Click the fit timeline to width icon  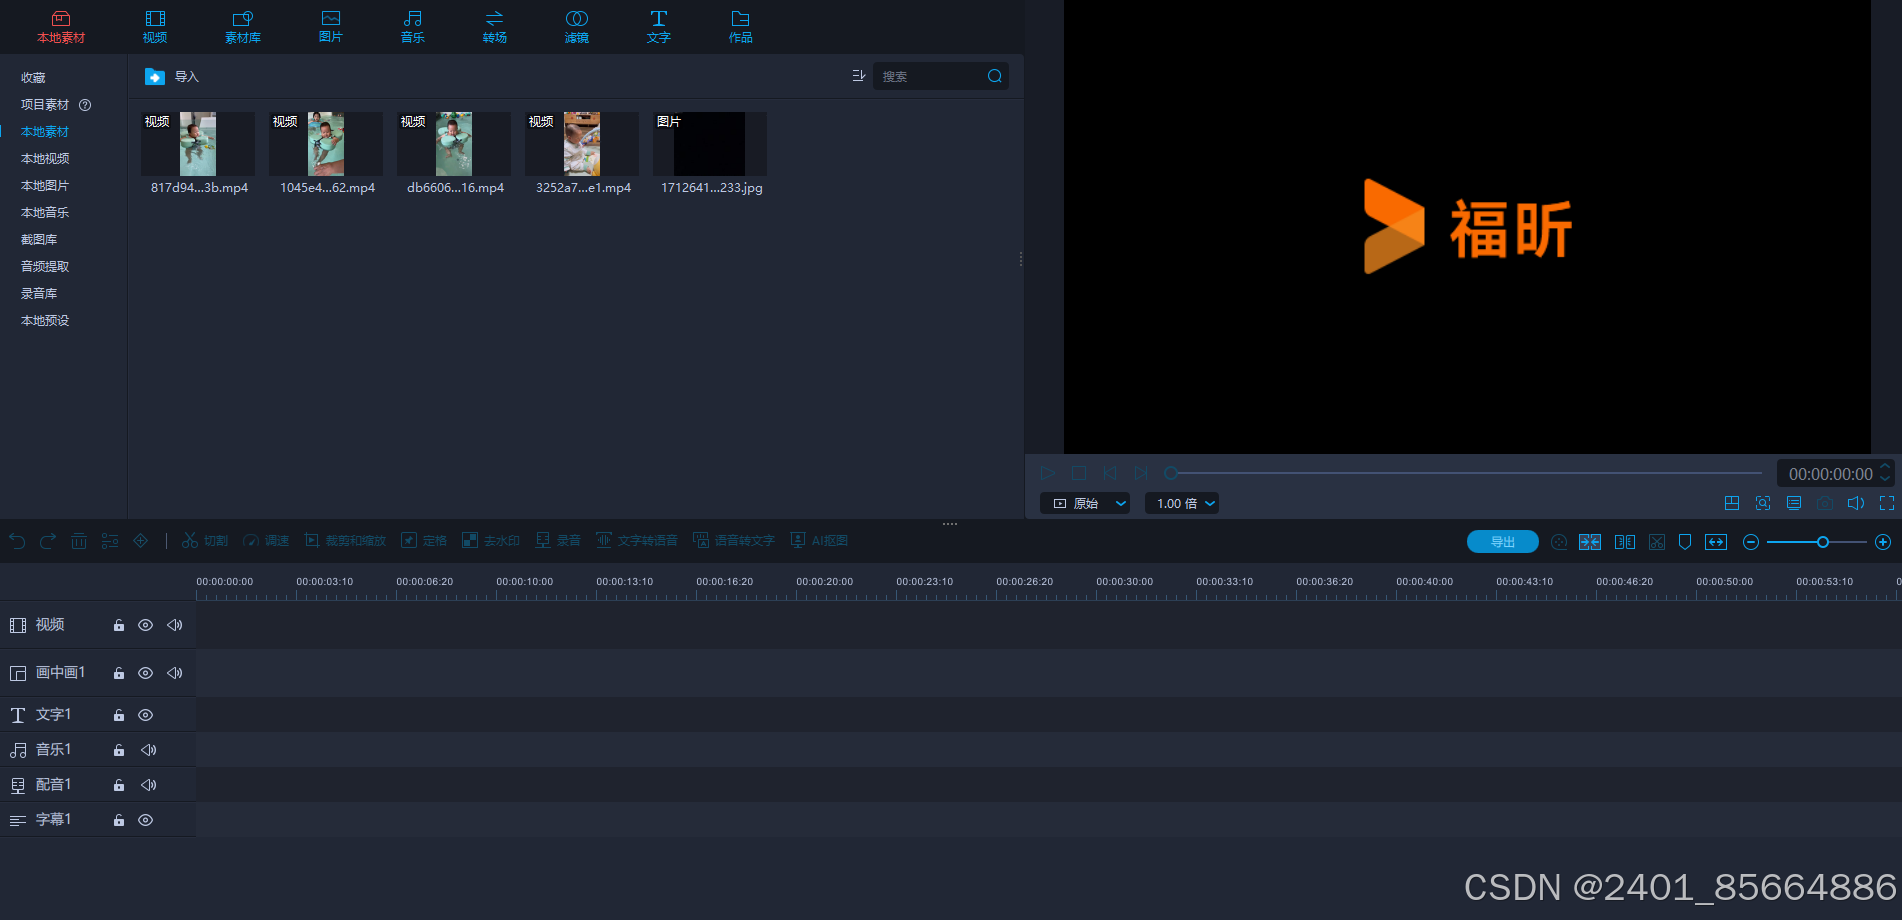[x=1716, y=542]
